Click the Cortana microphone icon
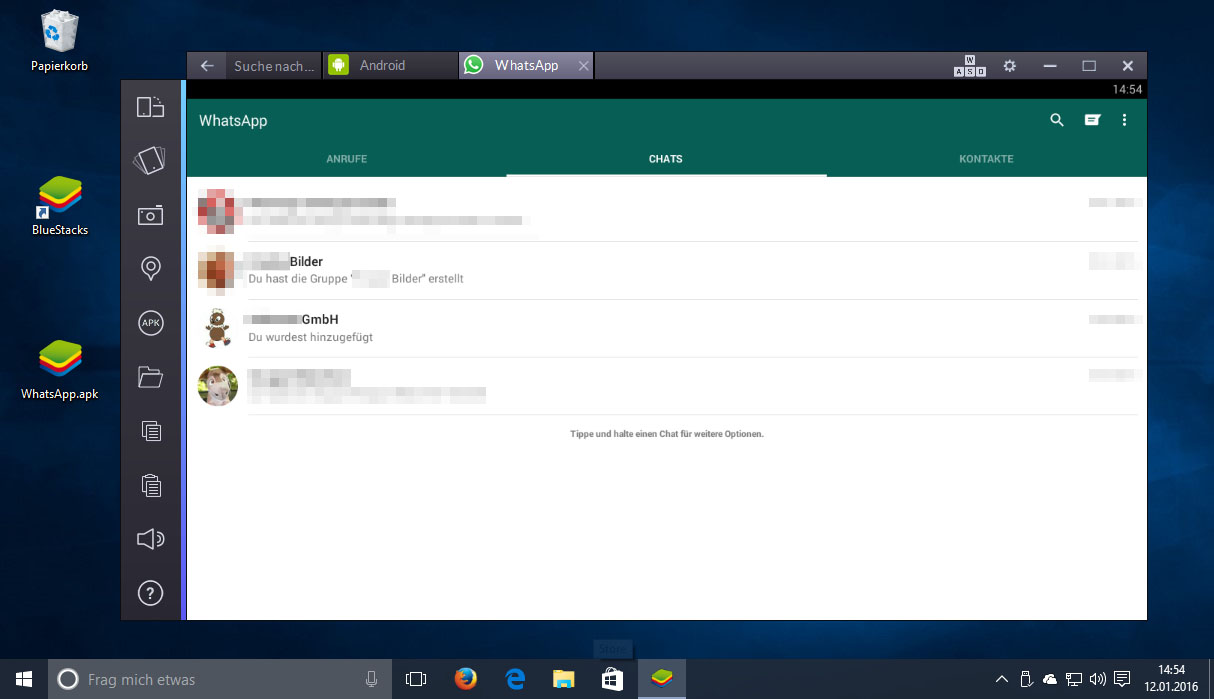The image size is (1214, 699). [x=372, y=679]
